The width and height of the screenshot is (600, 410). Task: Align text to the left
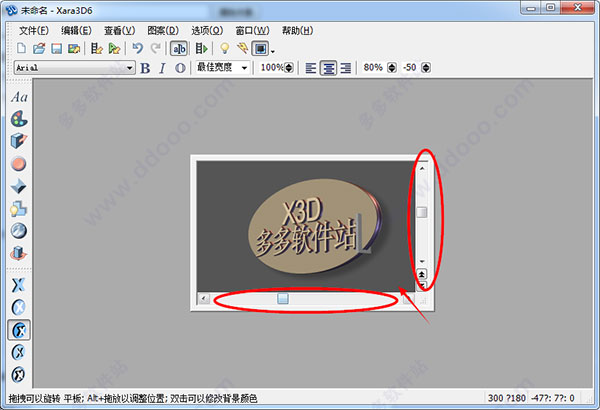click(311, 68)
